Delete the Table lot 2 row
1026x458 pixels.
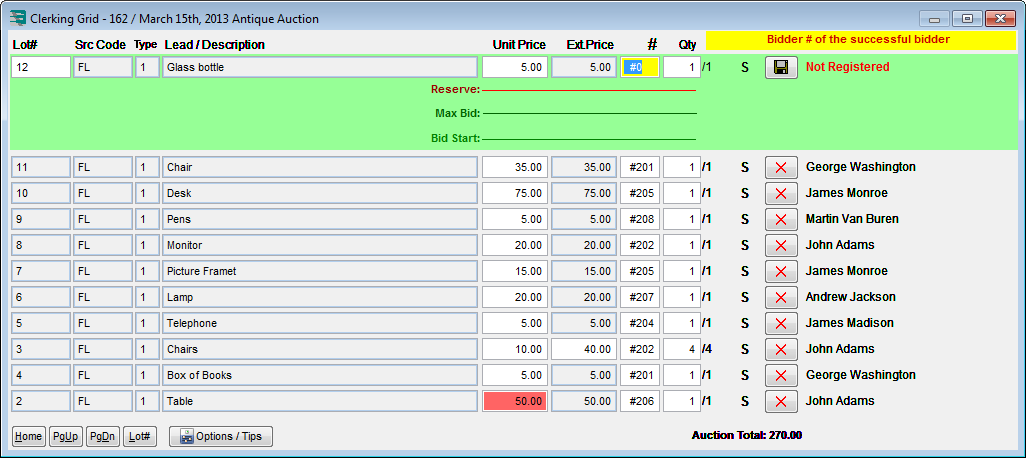click(x=780, y=401)
